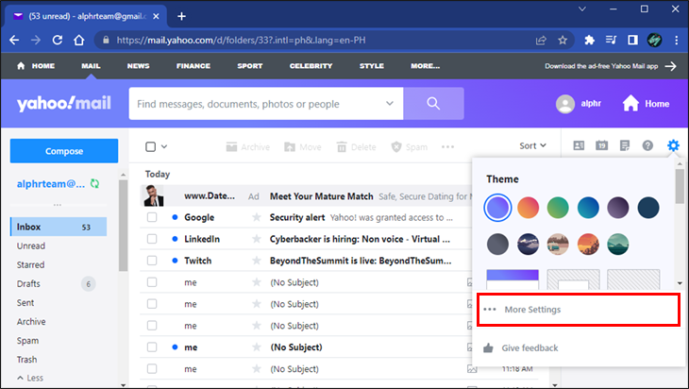Star the Google Security alert email
The height and width of the screenshot is (389, 689).
pyautogui.click(x=257, y=217)
